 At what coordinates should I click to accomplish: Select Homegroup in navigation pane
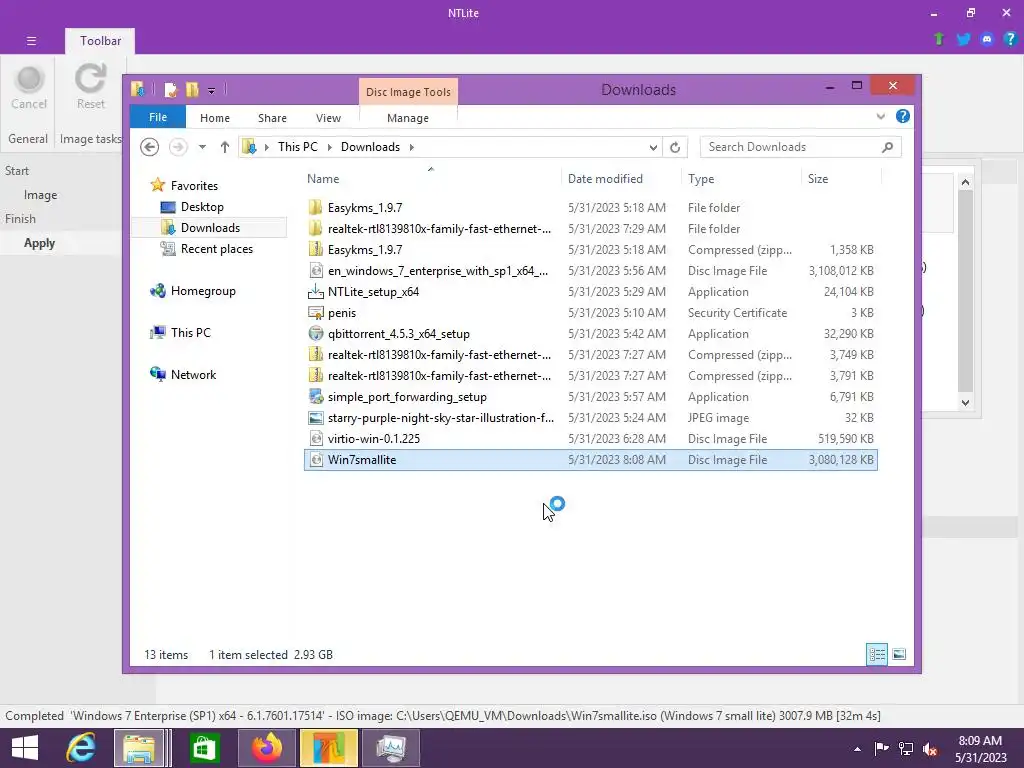point(202,291)
